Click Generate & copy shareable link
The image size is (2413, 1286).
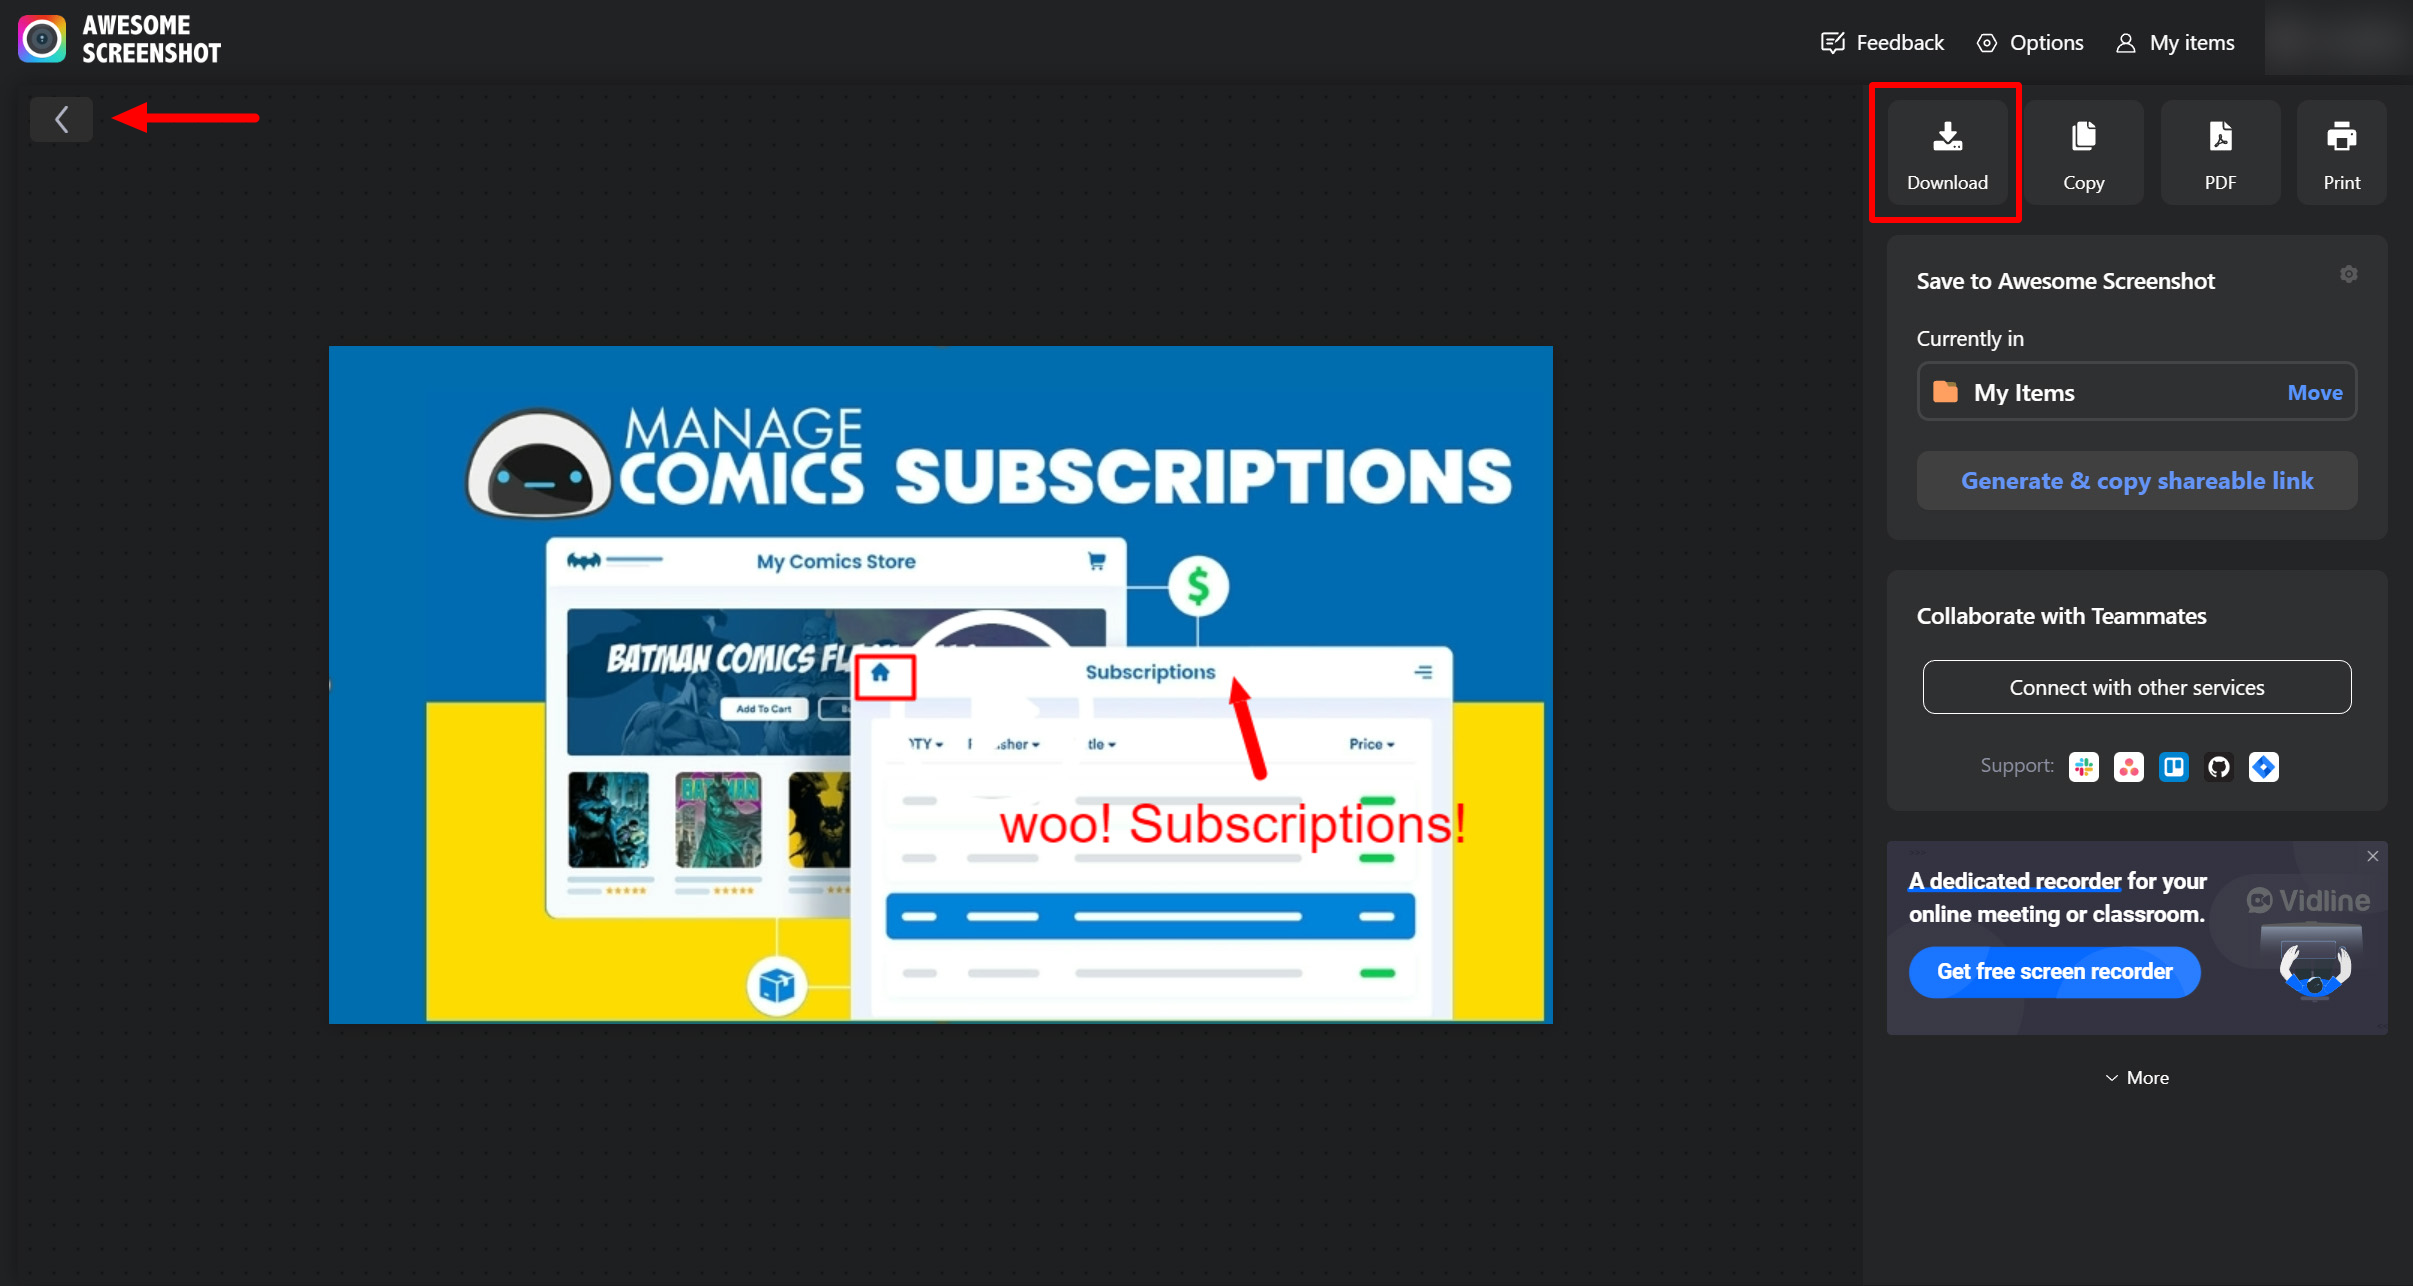(2136, 481)
